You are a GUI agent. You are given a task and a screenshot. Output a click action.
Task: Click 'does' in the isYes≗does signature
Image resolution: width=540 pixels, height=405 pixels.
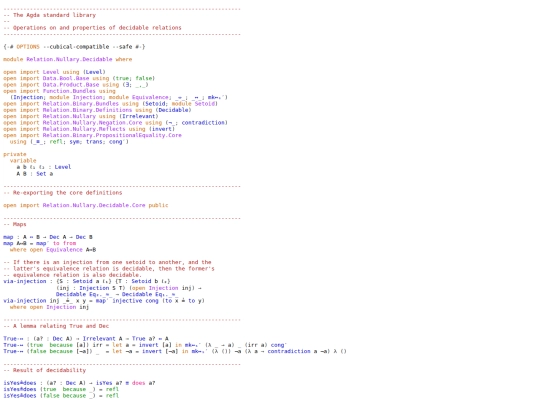click(138, 383)
